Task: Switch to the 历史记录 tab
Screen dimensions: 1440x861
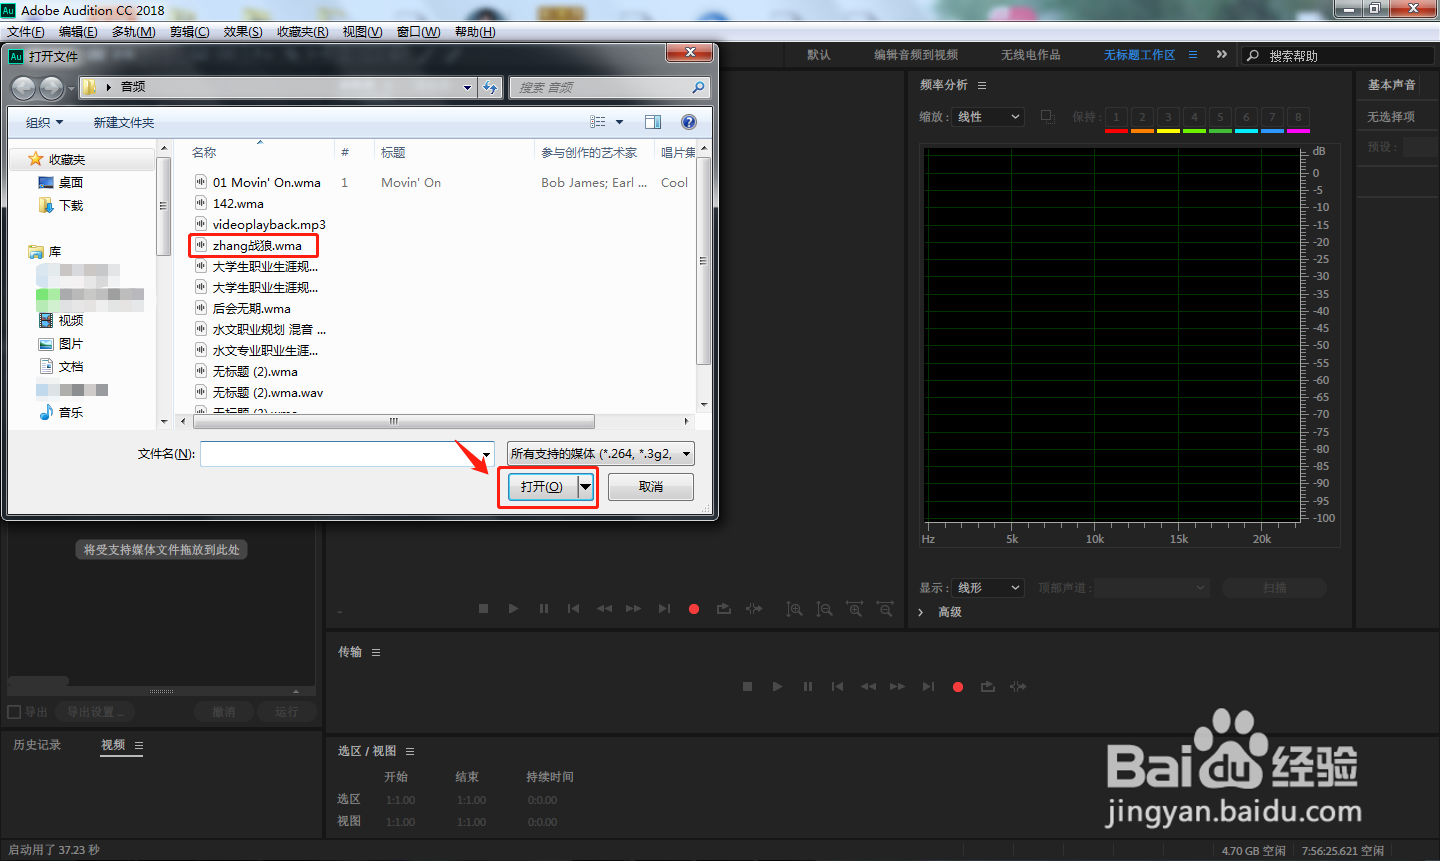Action: point(37,745)
